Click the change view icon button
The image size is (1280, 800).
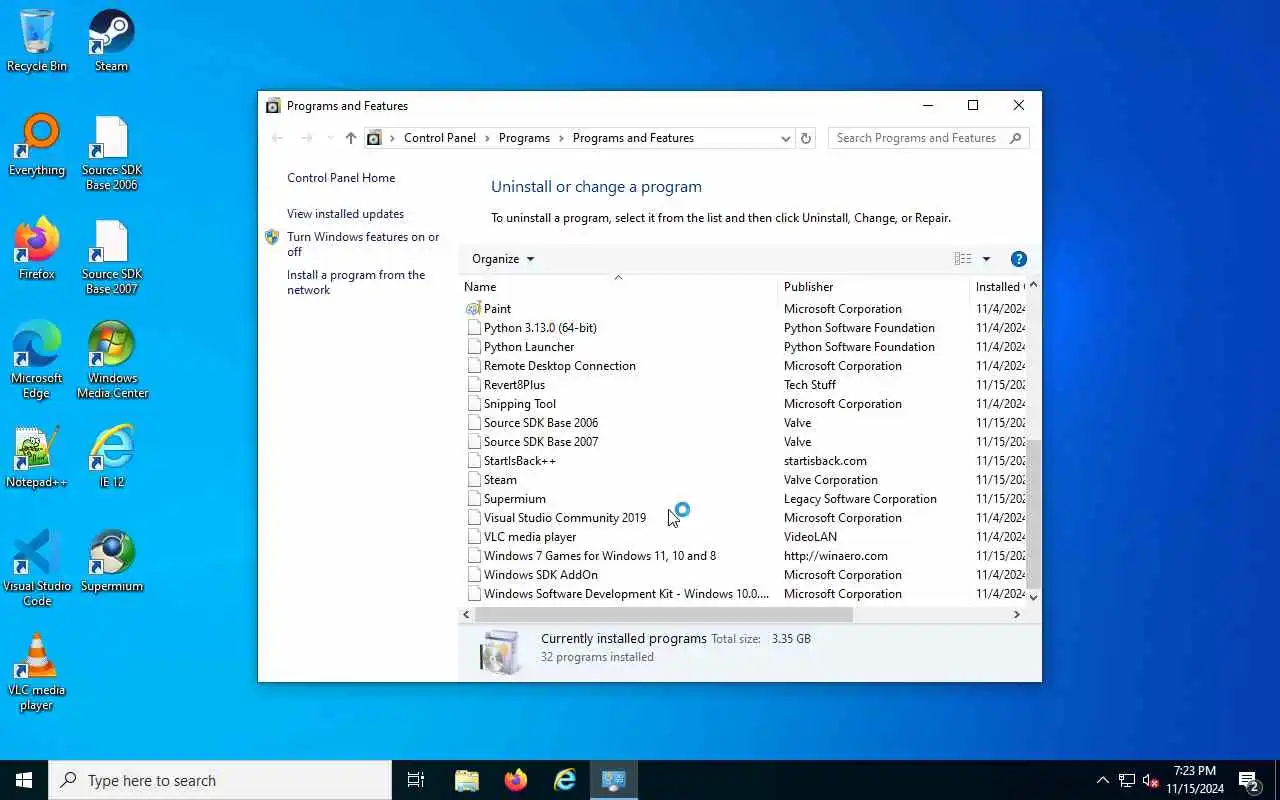[963, 259]
